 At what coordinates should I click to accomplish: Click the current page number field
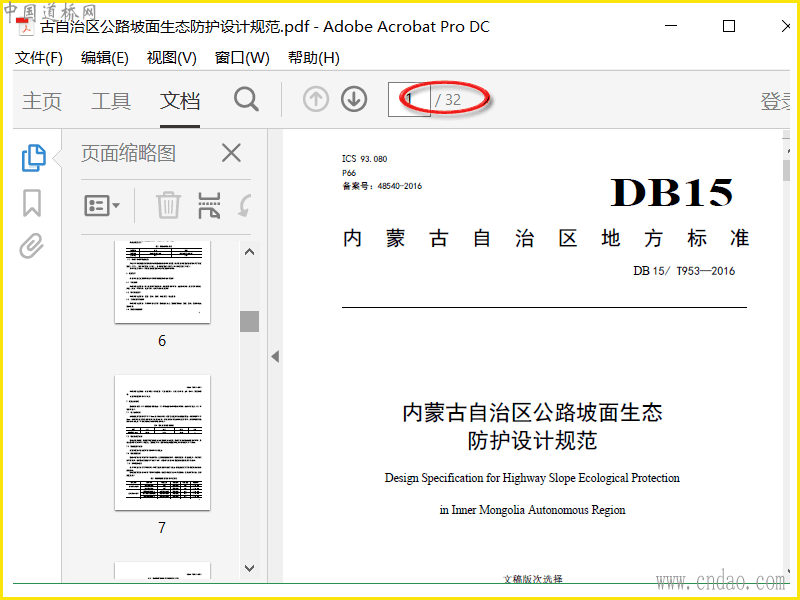[409, 99]
